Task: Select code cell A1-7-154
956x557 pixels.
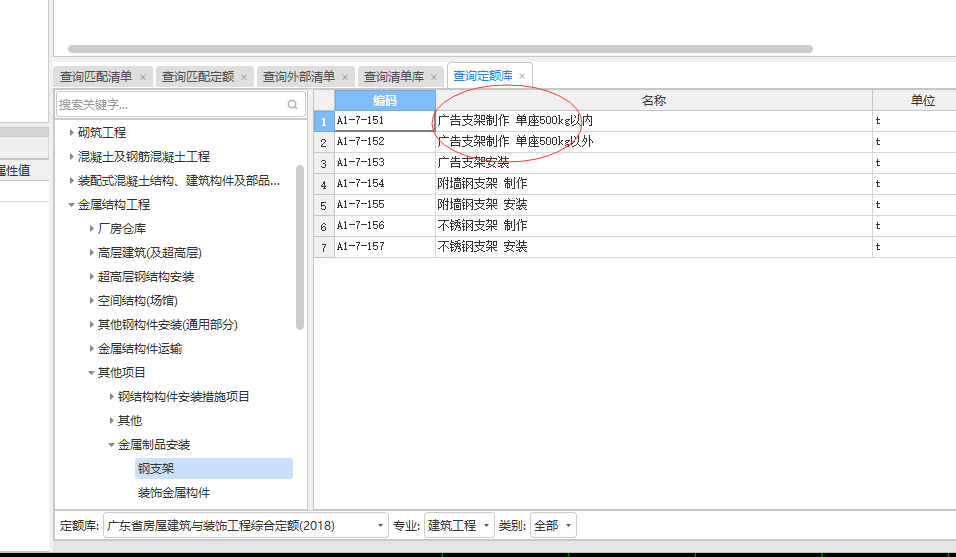Action: point(385,183)
